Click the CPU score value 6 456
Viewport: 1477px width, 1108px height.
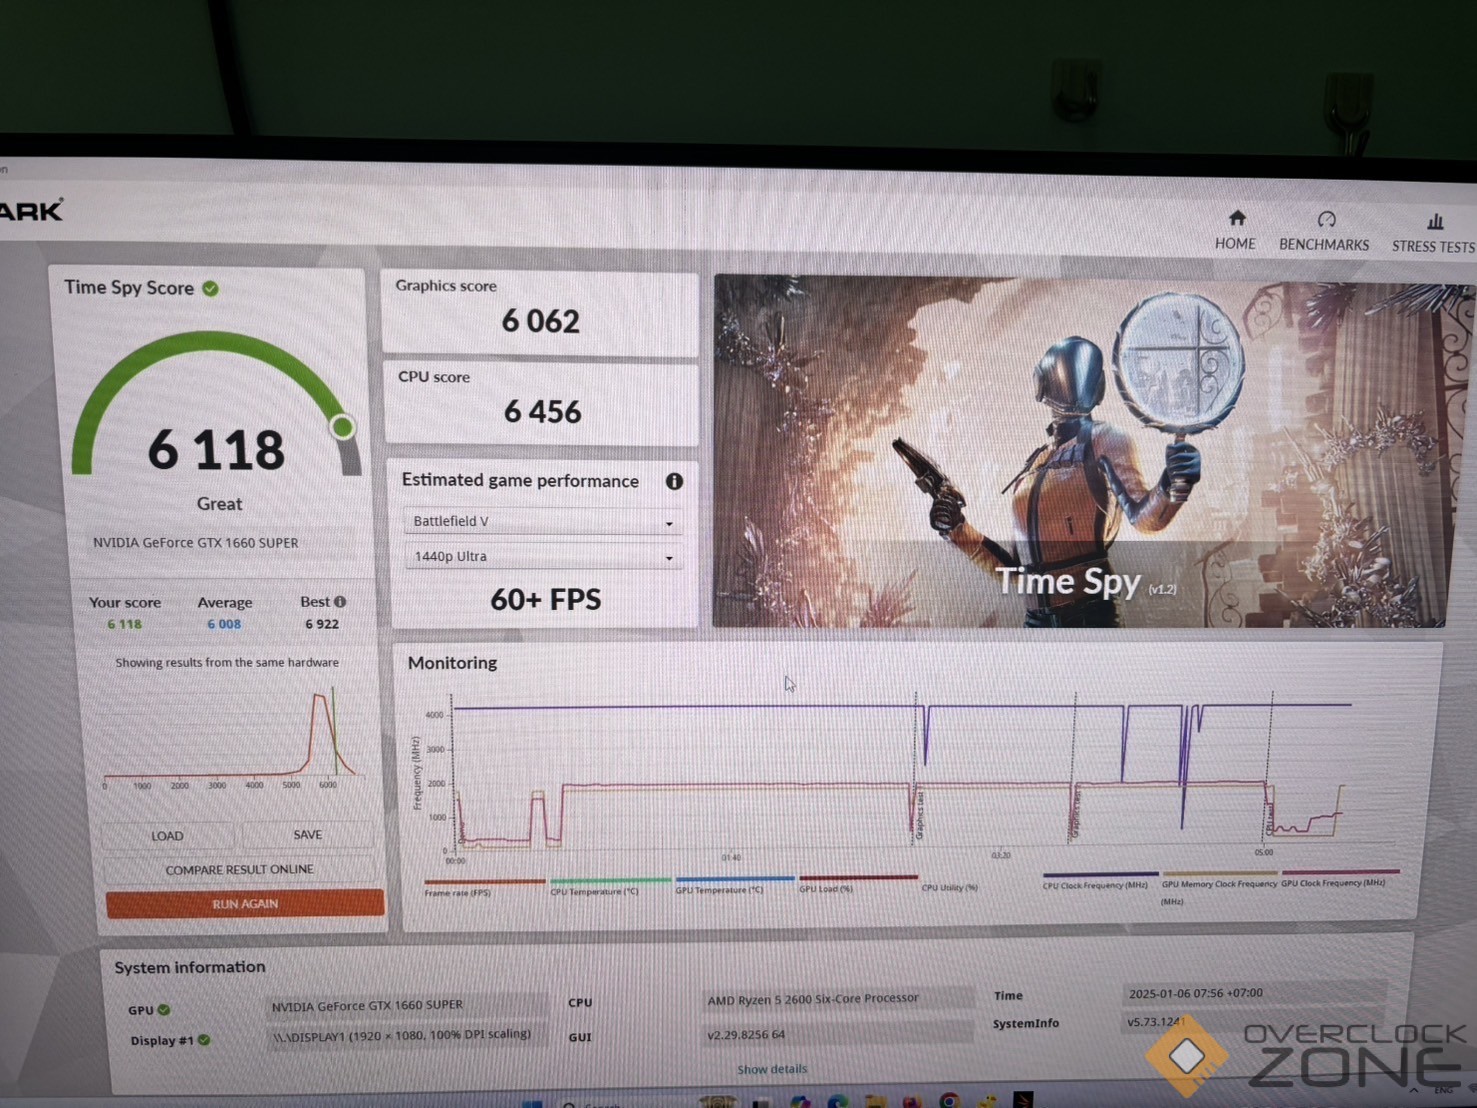pos(543,412)
